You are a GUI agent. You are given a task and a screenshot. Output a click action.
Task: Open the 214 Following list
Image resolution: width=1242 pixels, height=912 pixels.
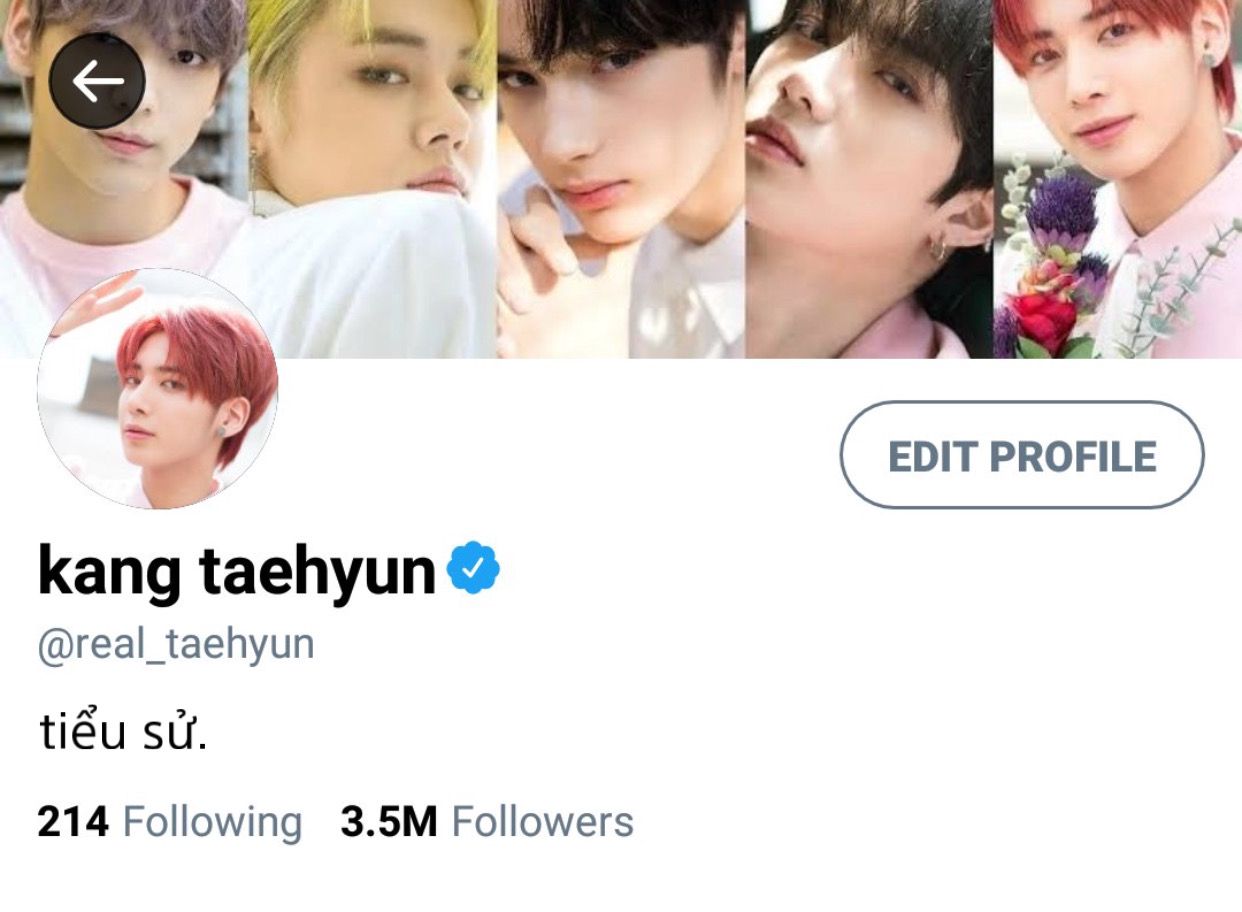click(169, 822)
